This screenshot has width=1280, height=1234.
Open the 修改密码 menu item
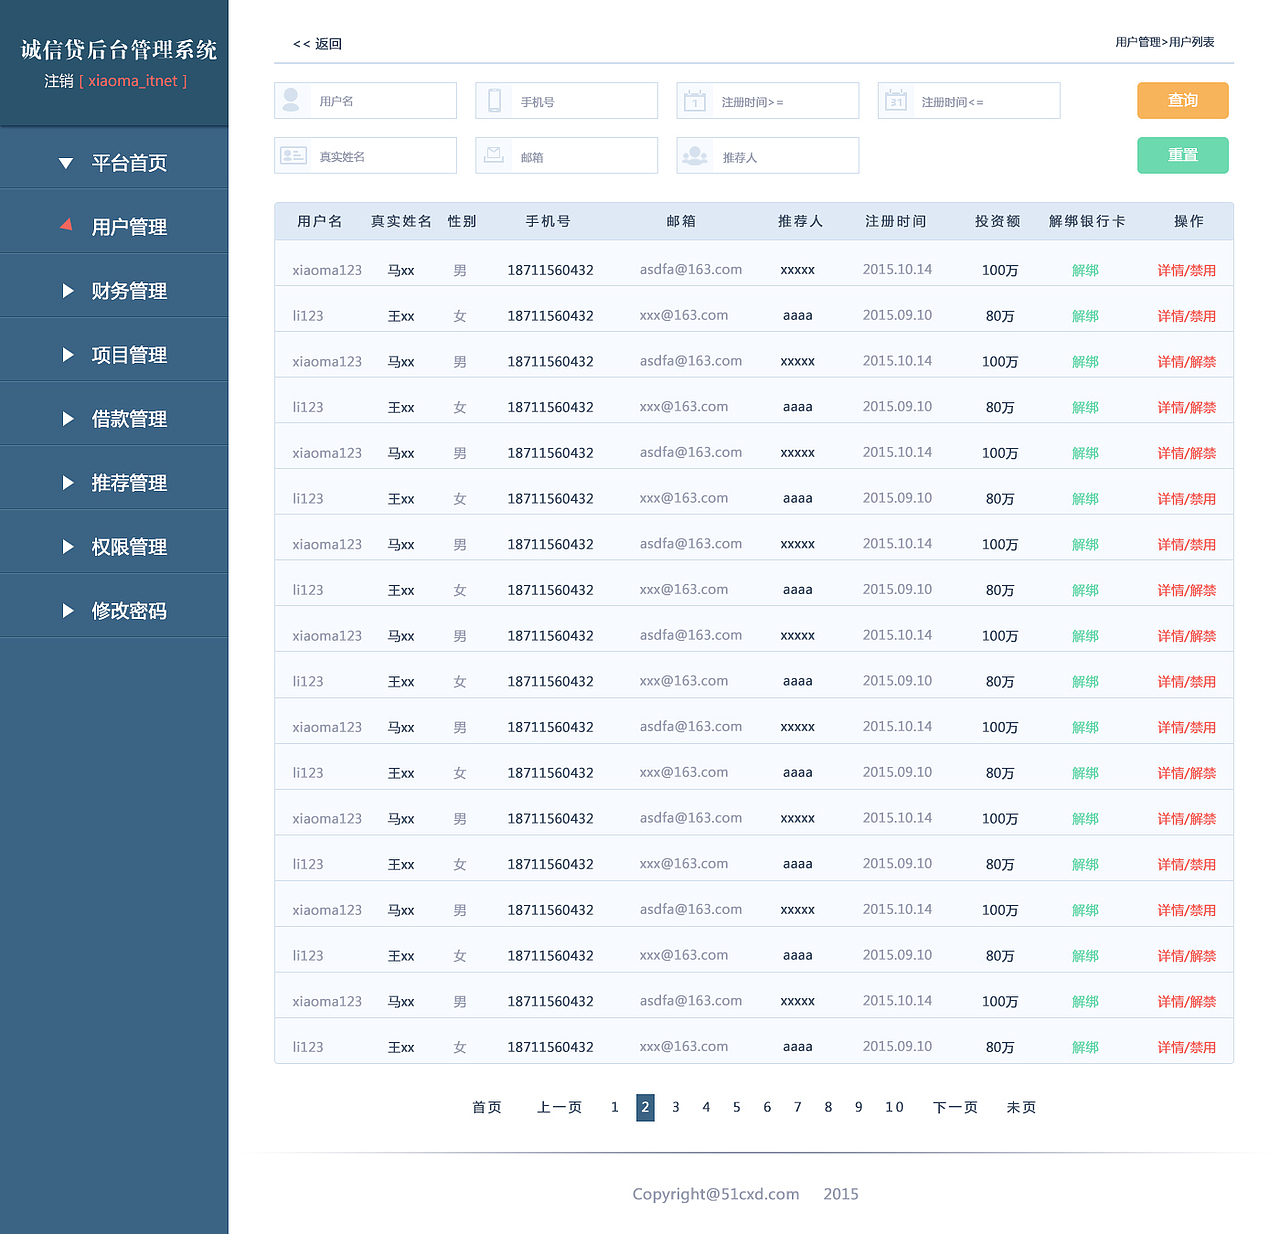pyautogui.click(x=128, y=610)
